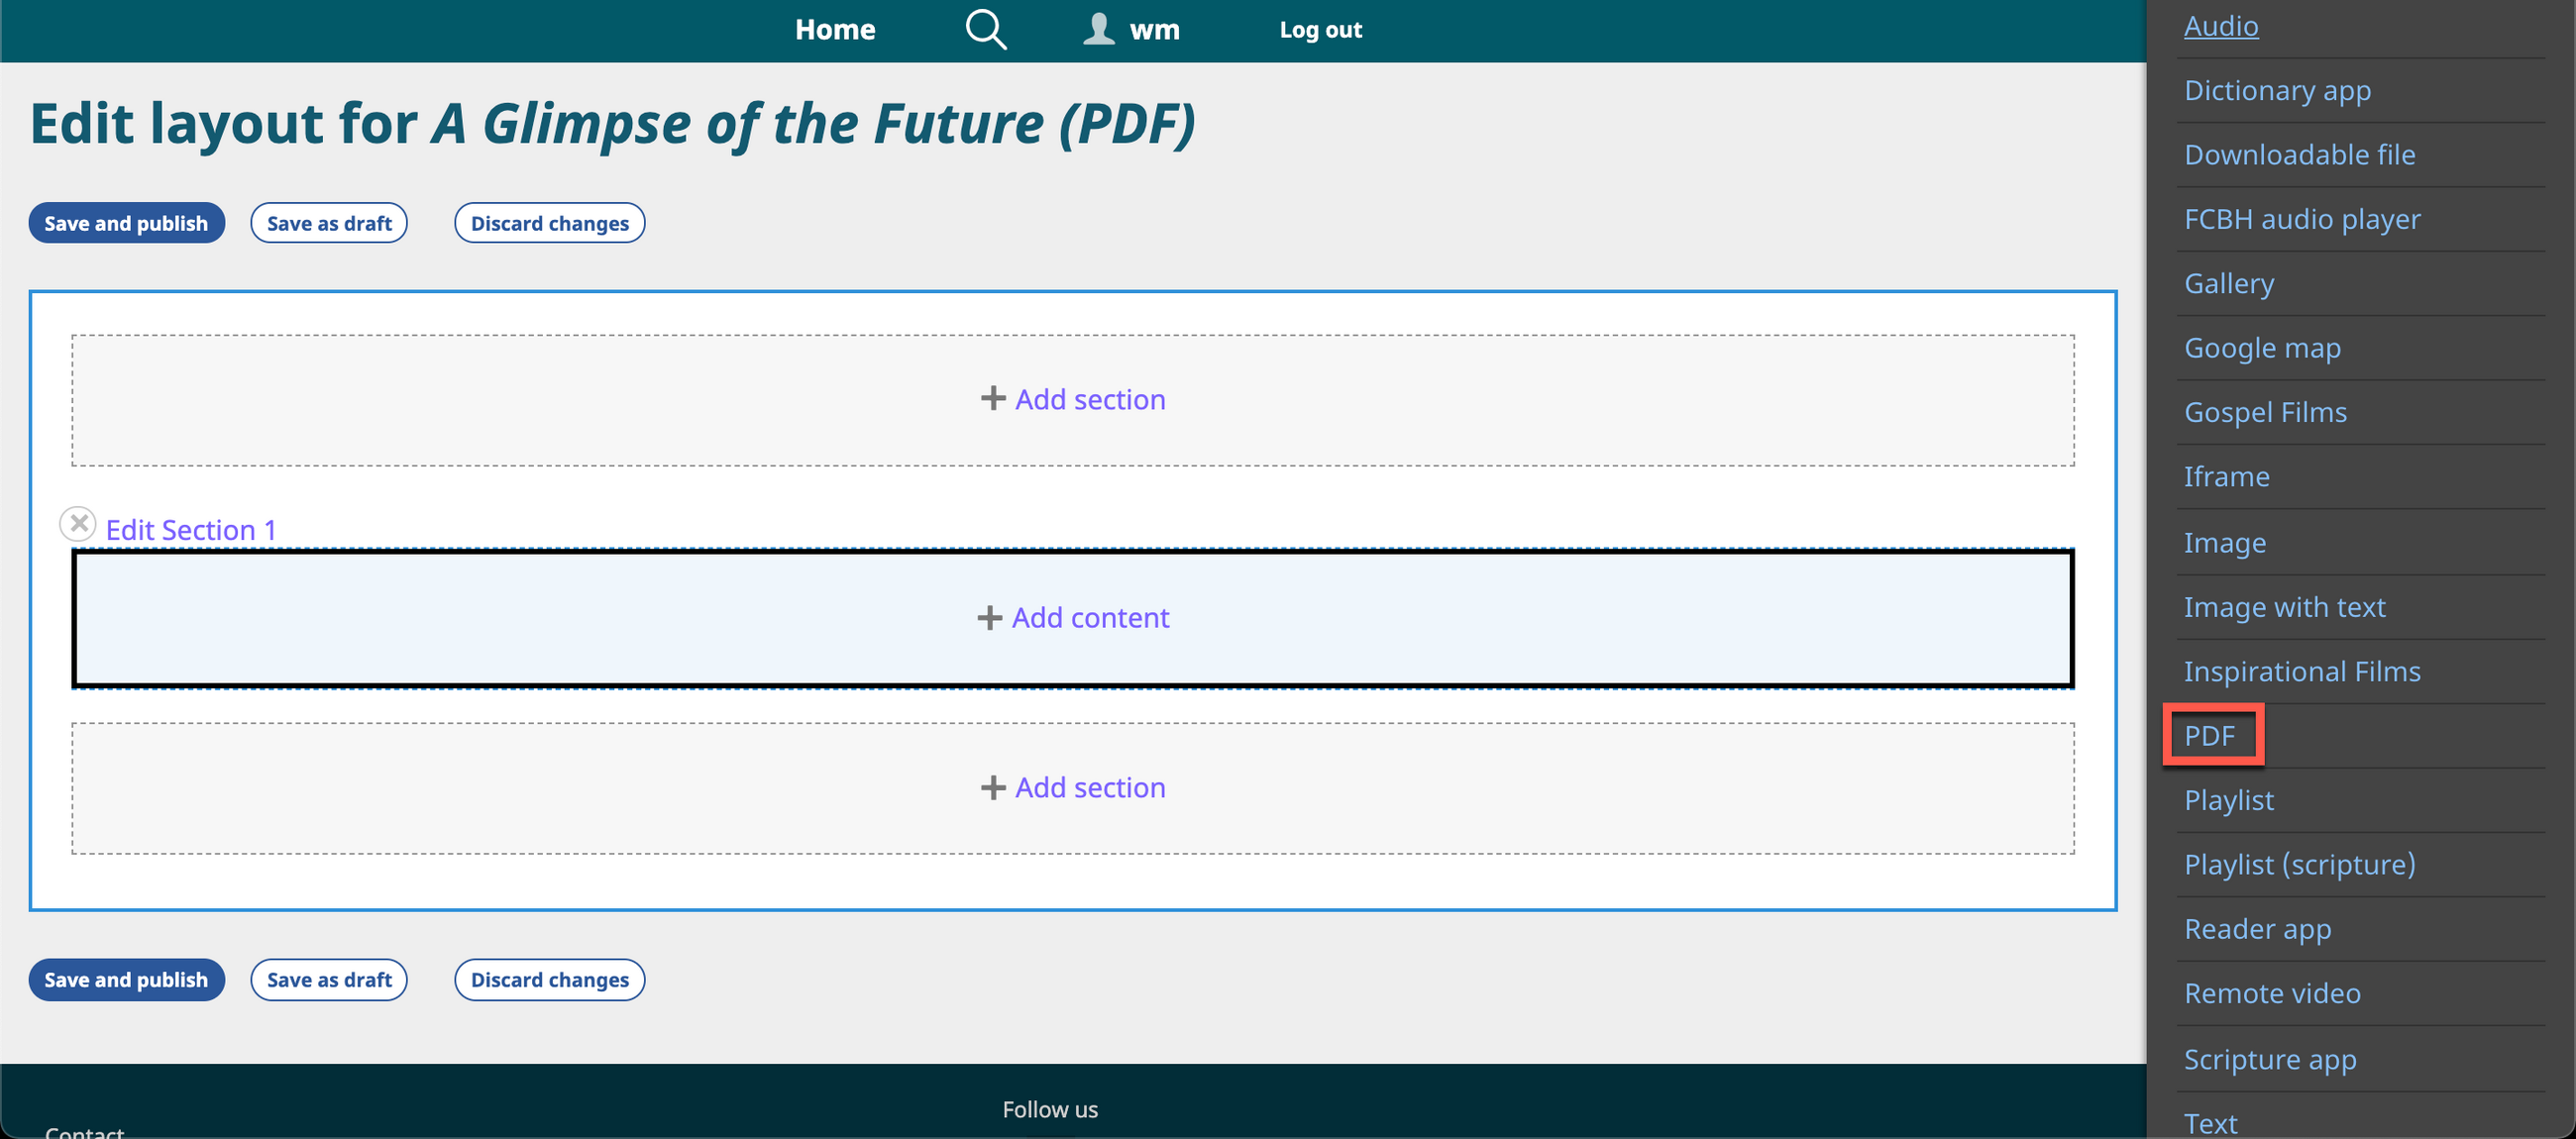Click the plus icon for Add content
This screenshot has height=1139, width=2576.
coord(989,618)
